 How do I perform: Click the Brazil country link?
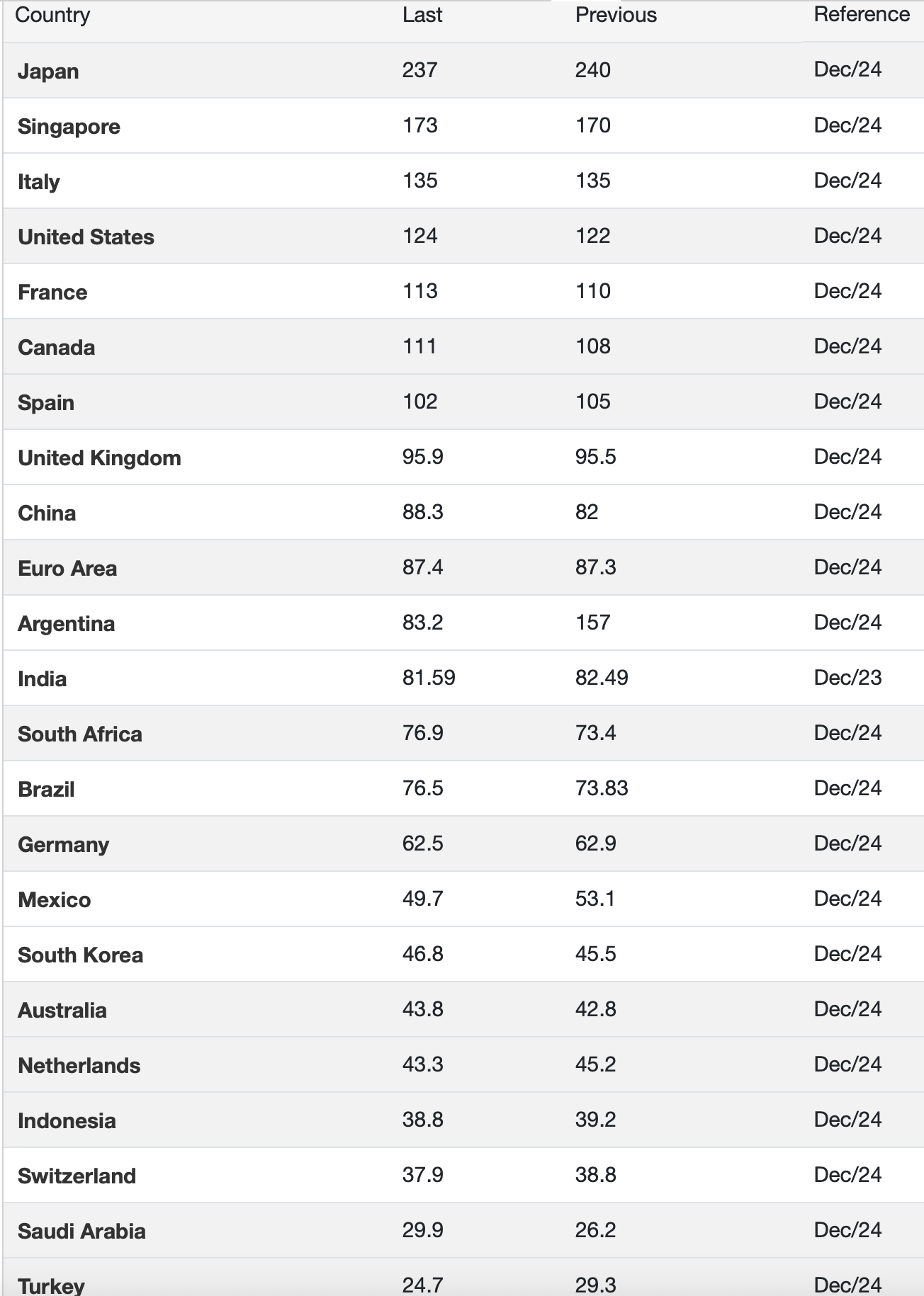tap(46, 789)
